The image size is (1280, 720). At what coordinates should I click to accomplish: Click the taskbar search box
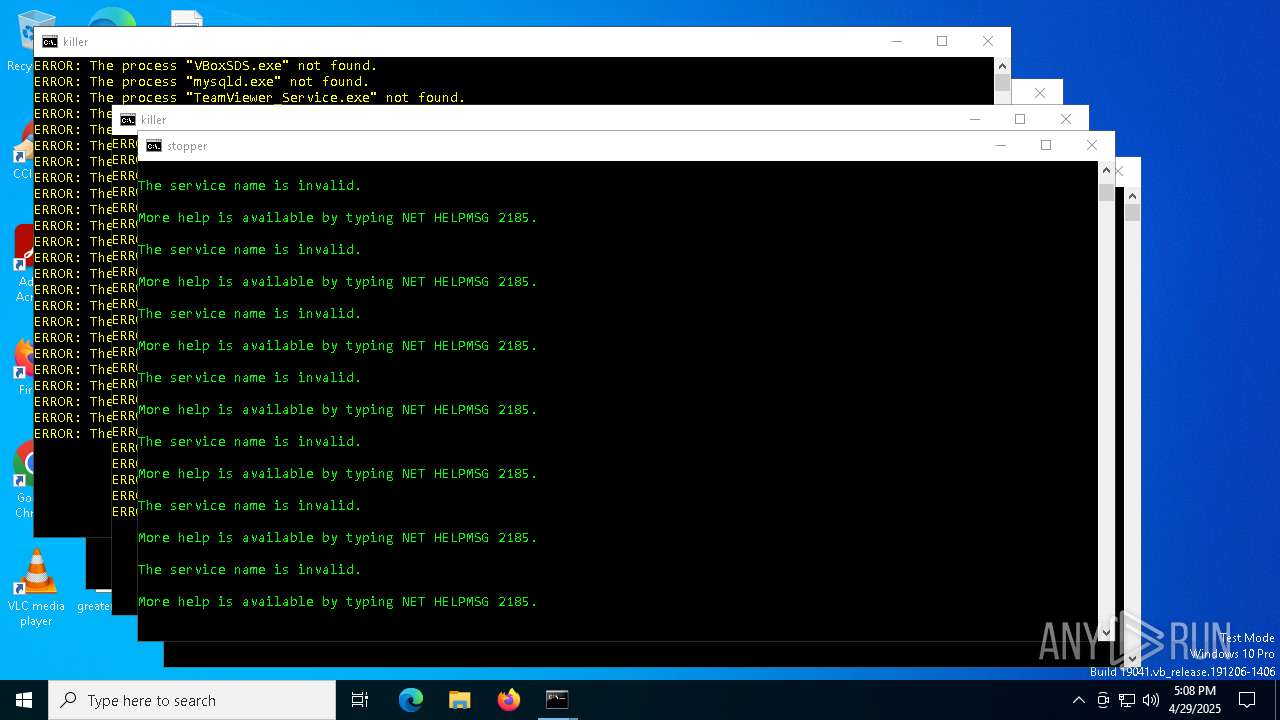(192, 700)
